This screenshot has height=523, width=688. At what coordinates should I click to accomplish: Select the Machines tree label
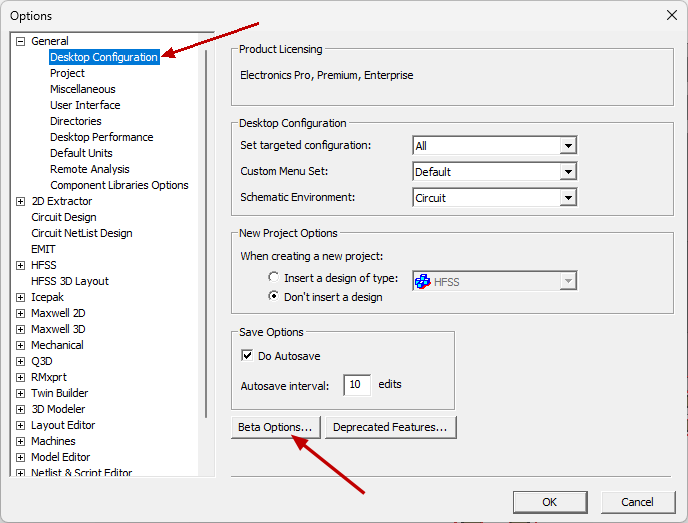[x=53, y=441]
